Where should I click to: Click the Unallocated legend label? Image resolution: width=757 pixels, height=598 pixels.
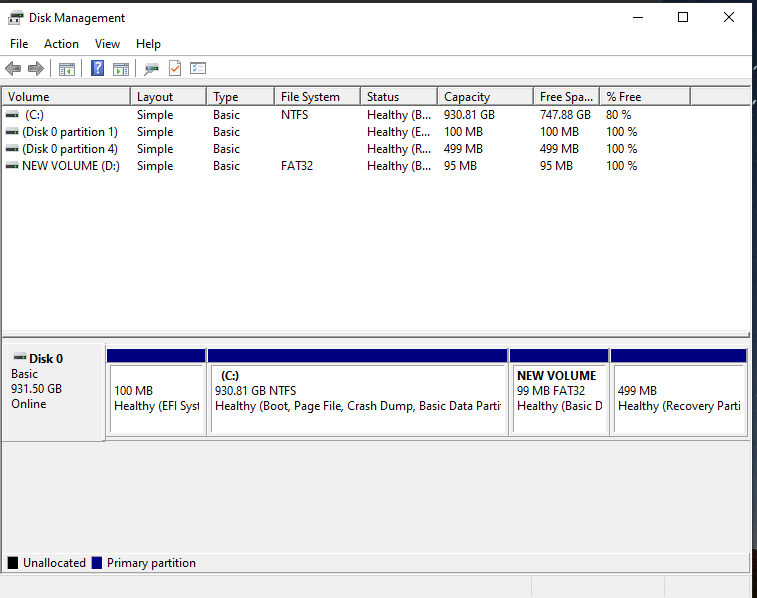[x=54, y=563]
